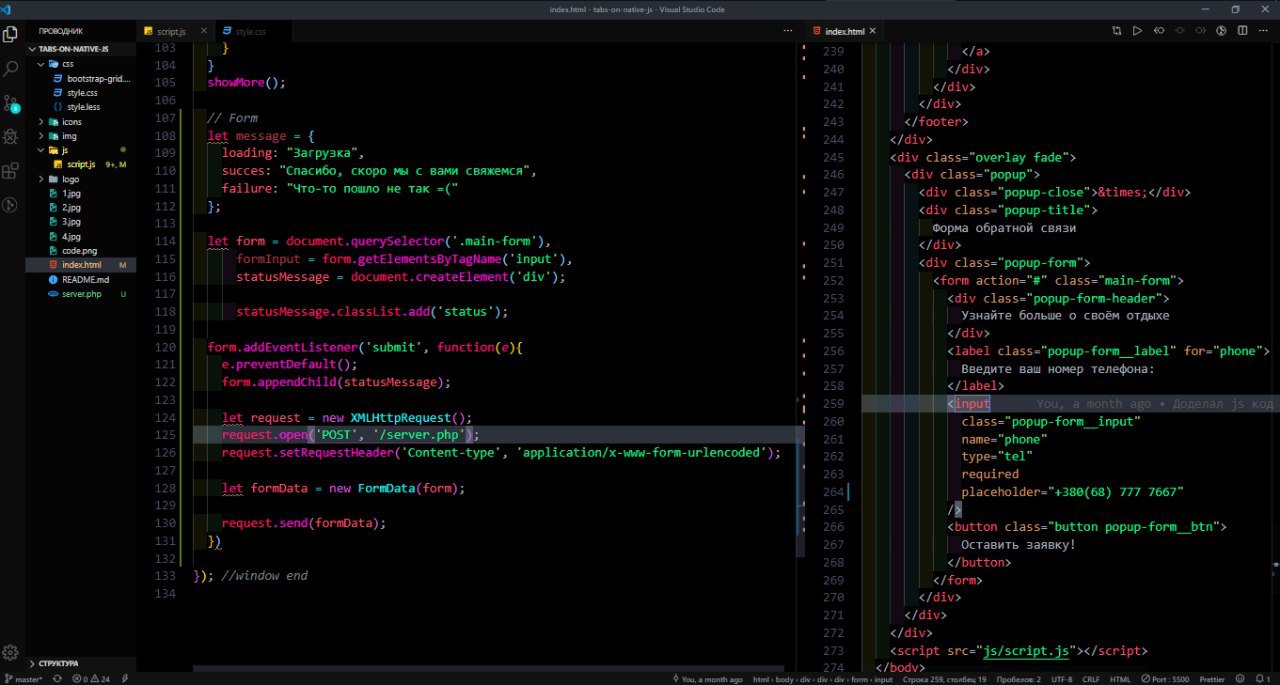
Task: Click the lightning icon in status bar
Action: point(125,679)
